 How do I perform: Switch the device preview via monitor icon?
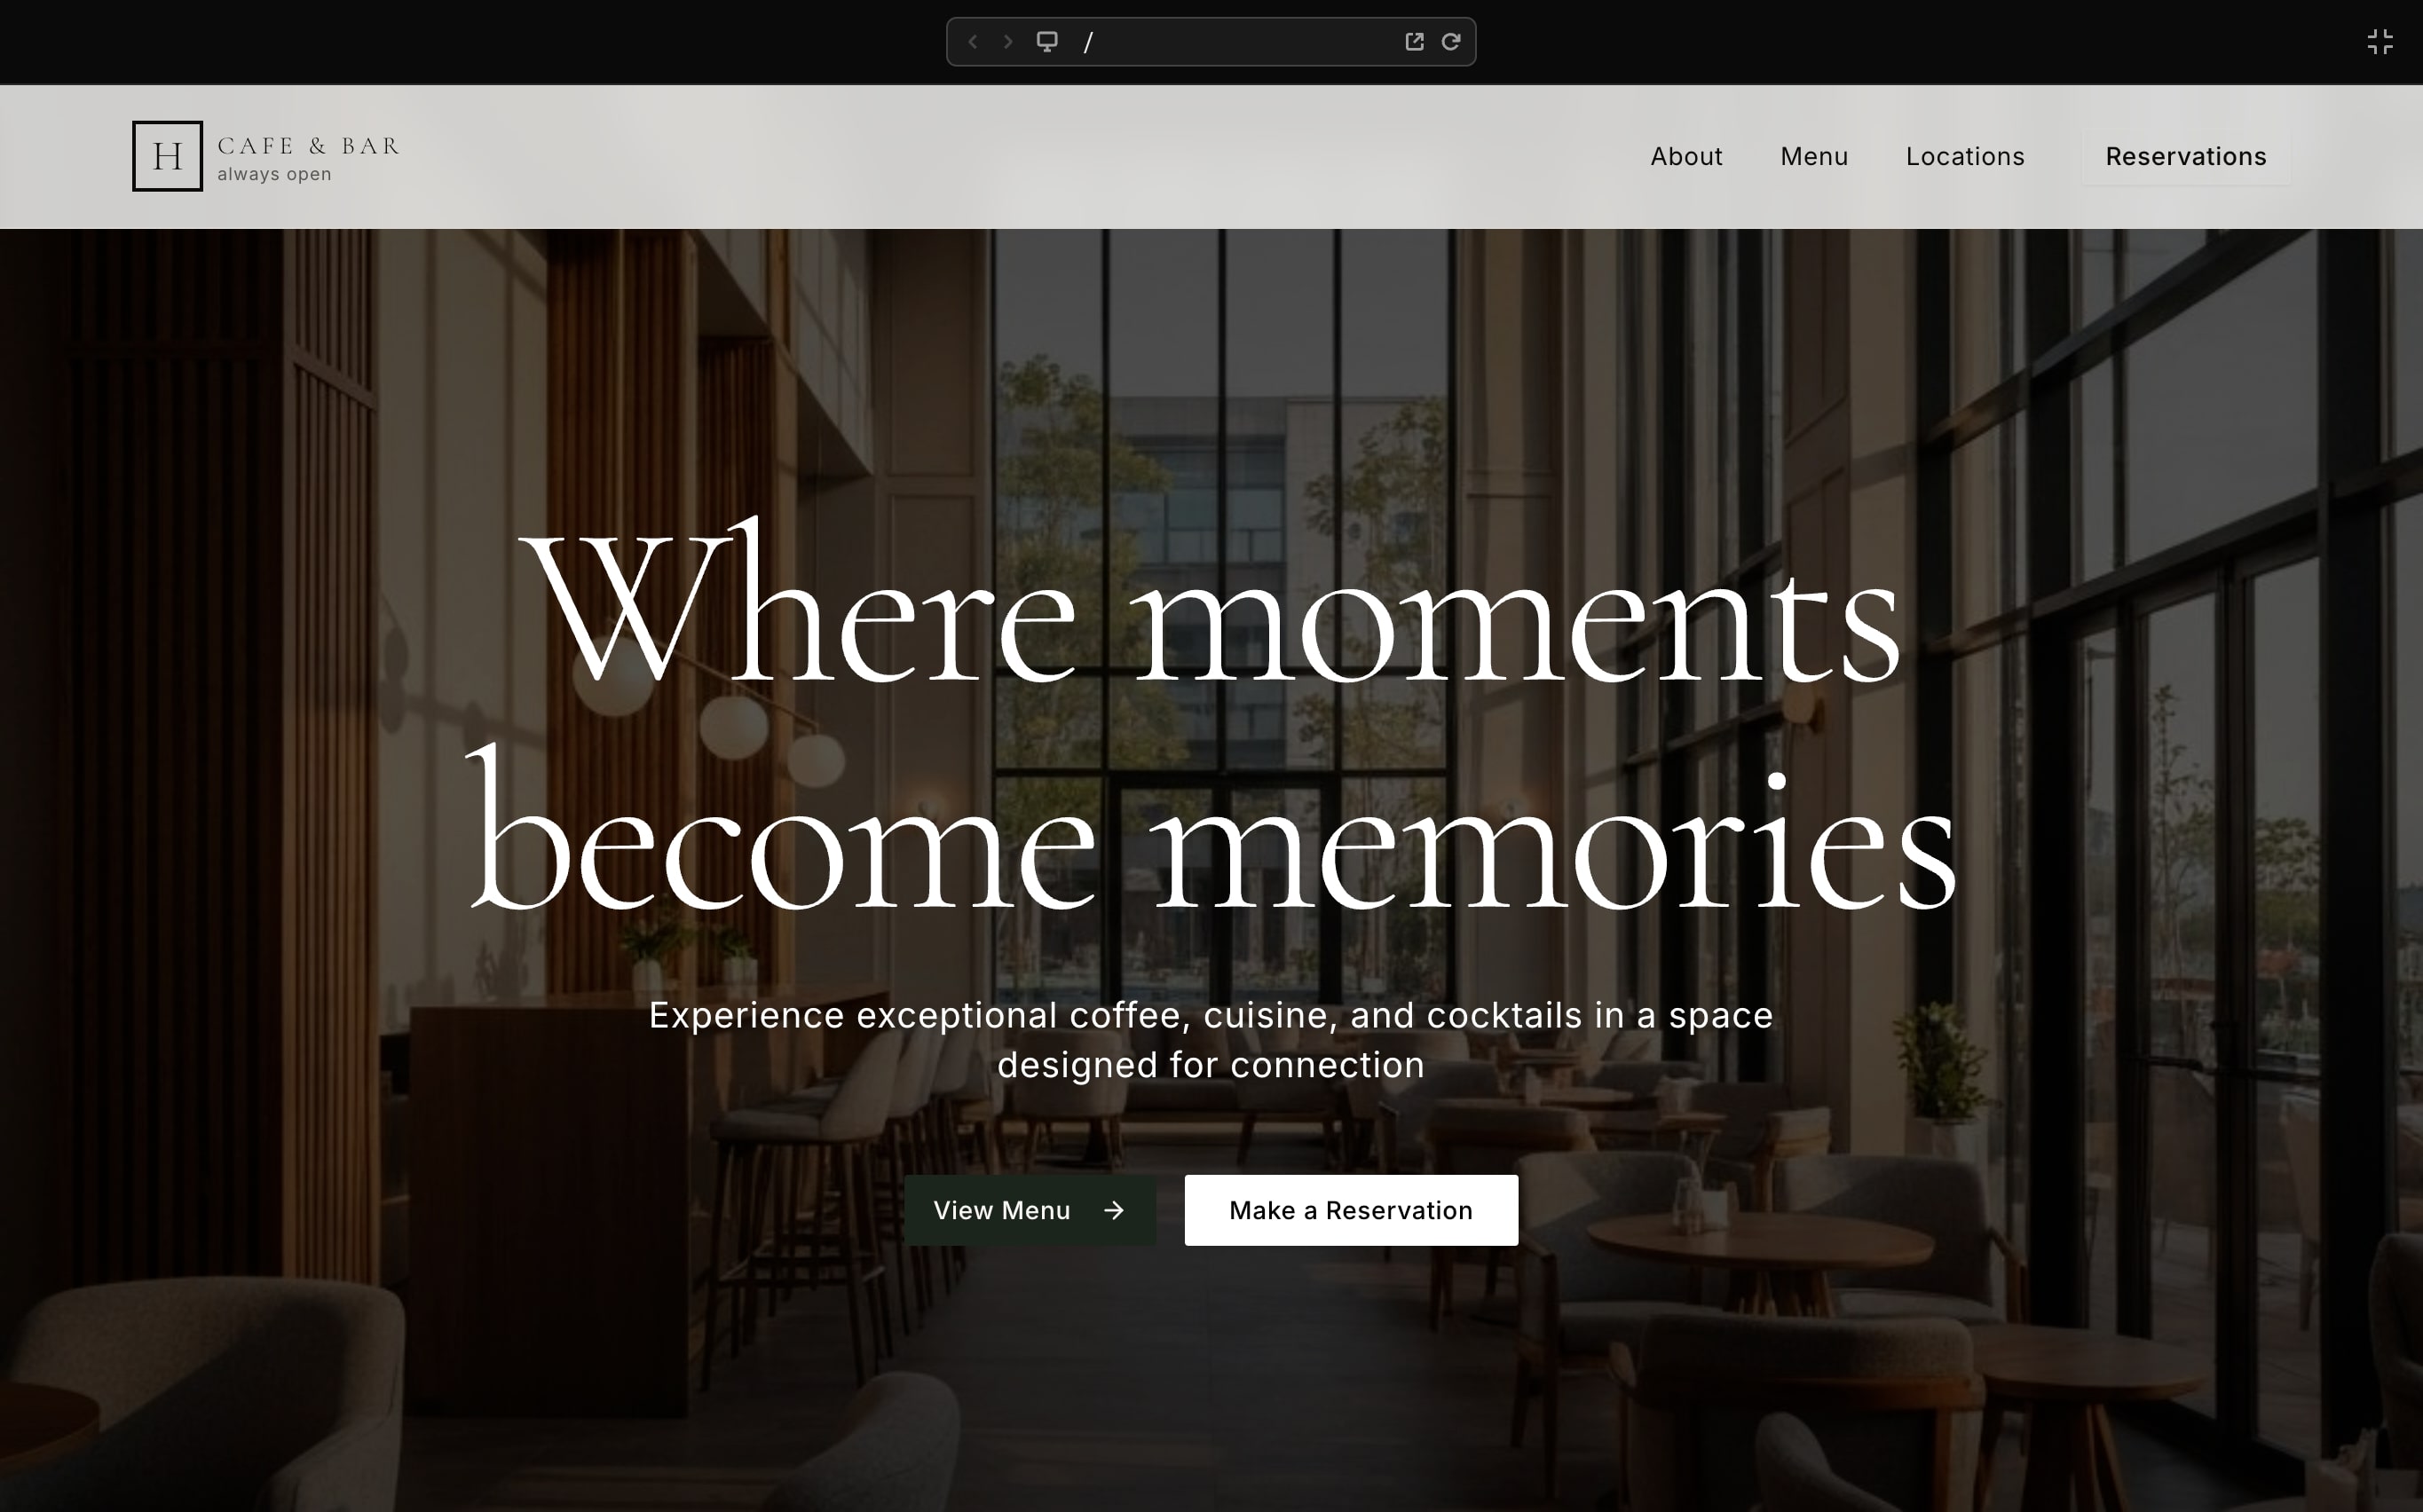[1046, 42]
